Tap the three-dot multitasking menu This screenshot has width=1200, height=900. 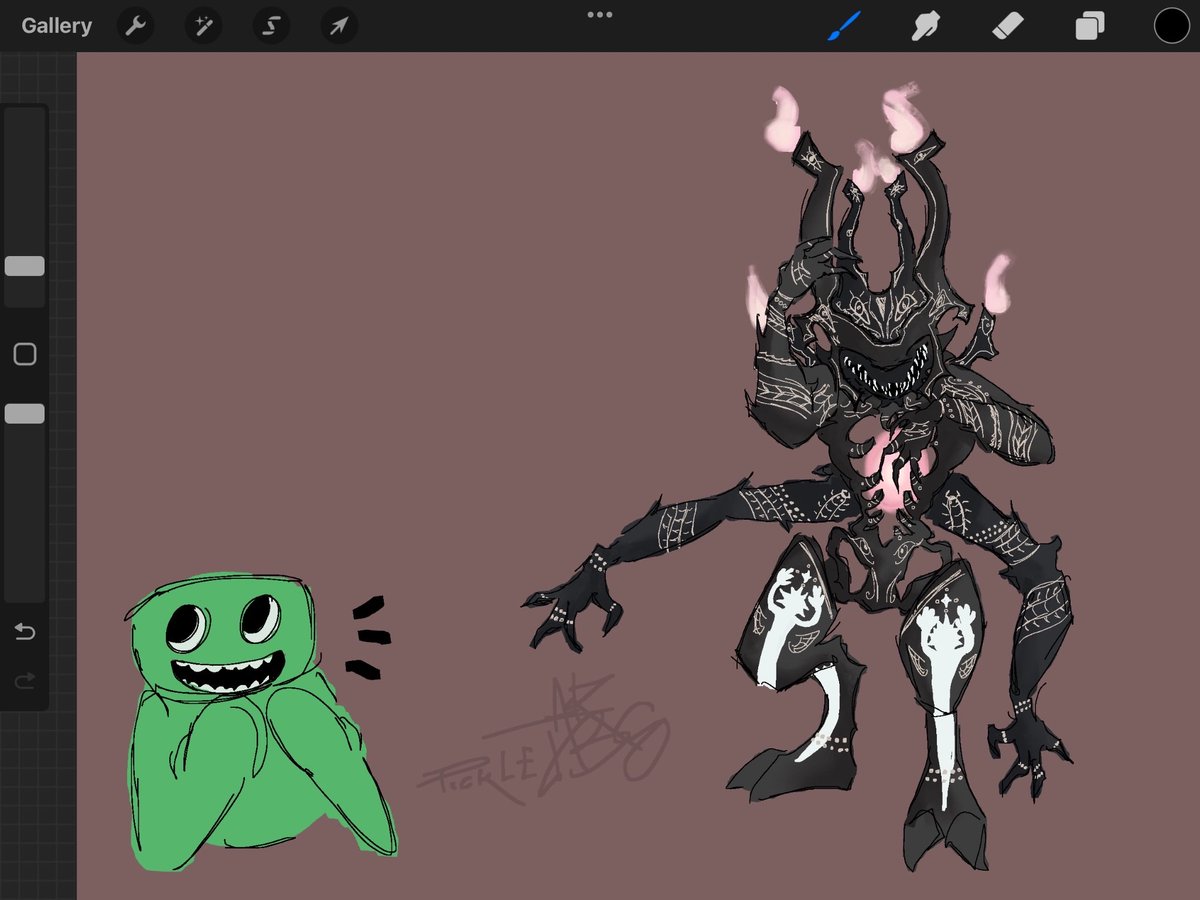pos(600,15)
